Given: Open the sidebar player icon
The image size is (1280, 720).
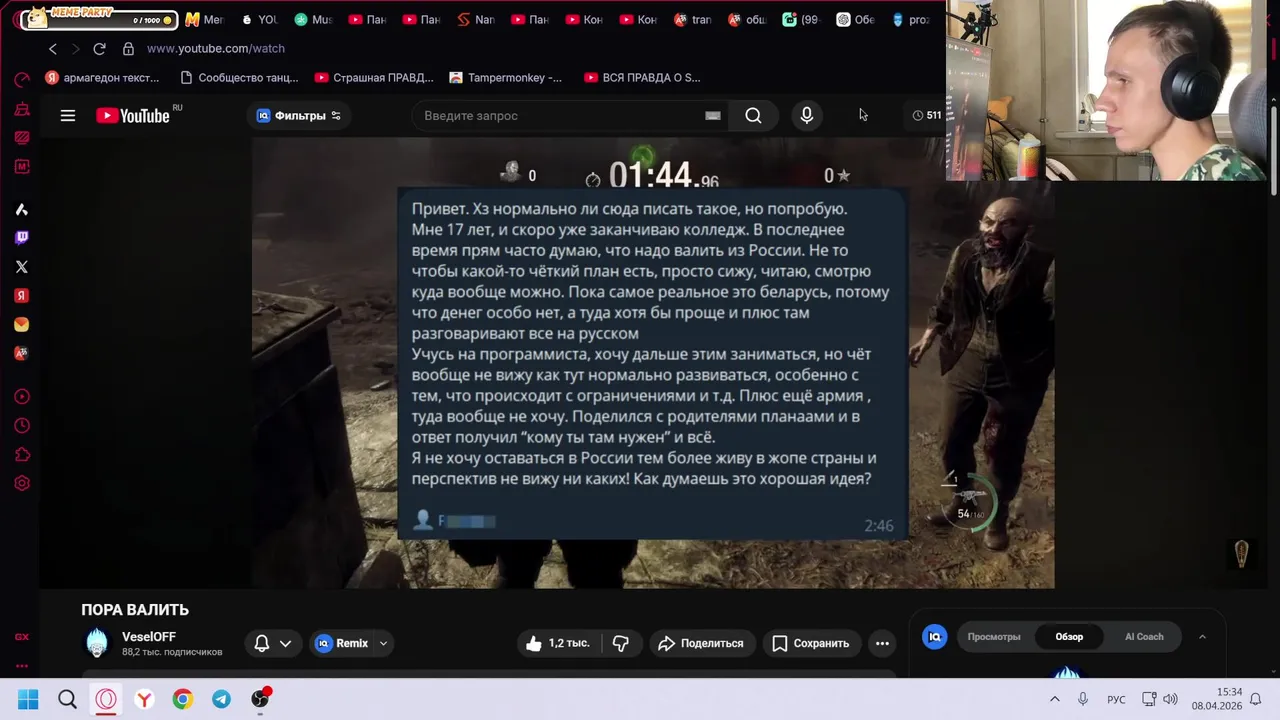Looking at the screenshot, I should click(x=22, y=396).
